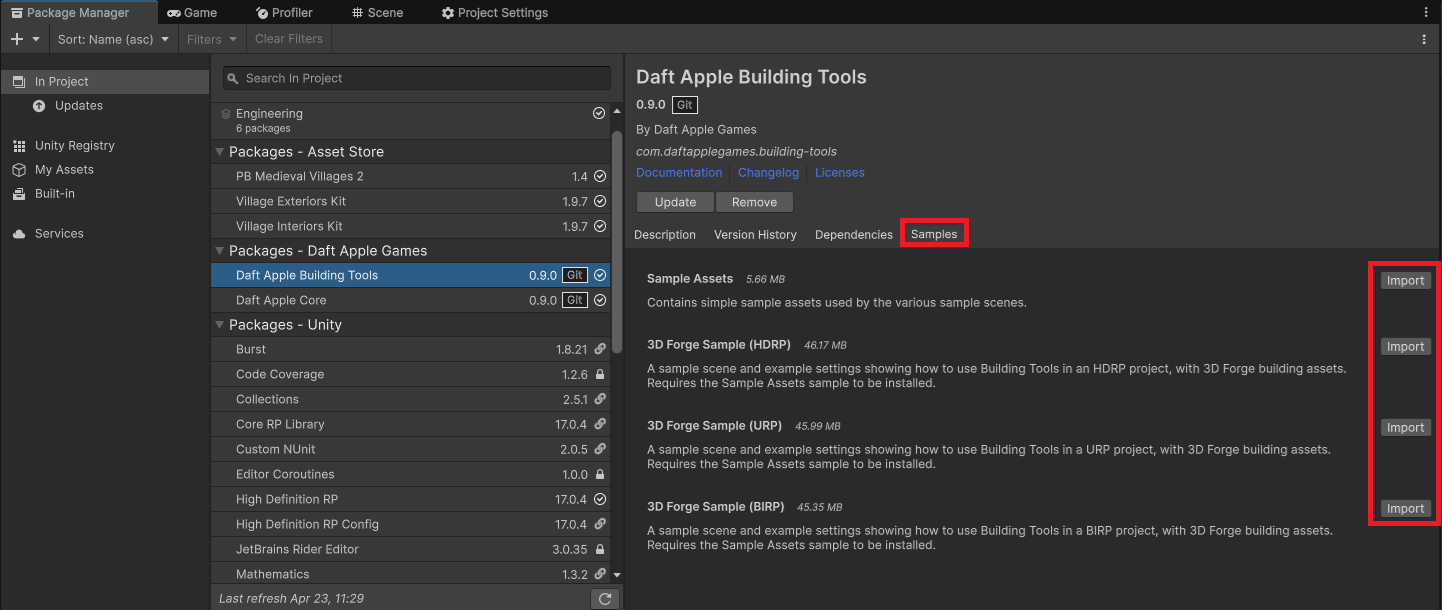
Task: Click the Built-in sidebar icon
Action: 18,194
